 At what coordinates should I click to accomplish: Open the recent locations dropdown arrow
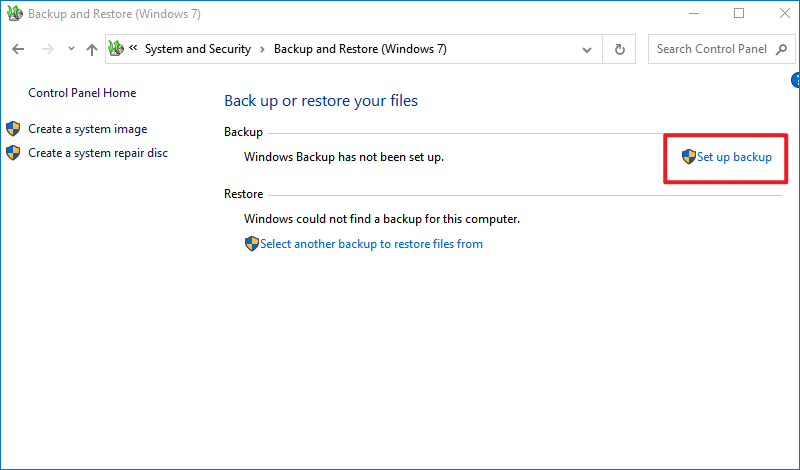click(71, 49)
